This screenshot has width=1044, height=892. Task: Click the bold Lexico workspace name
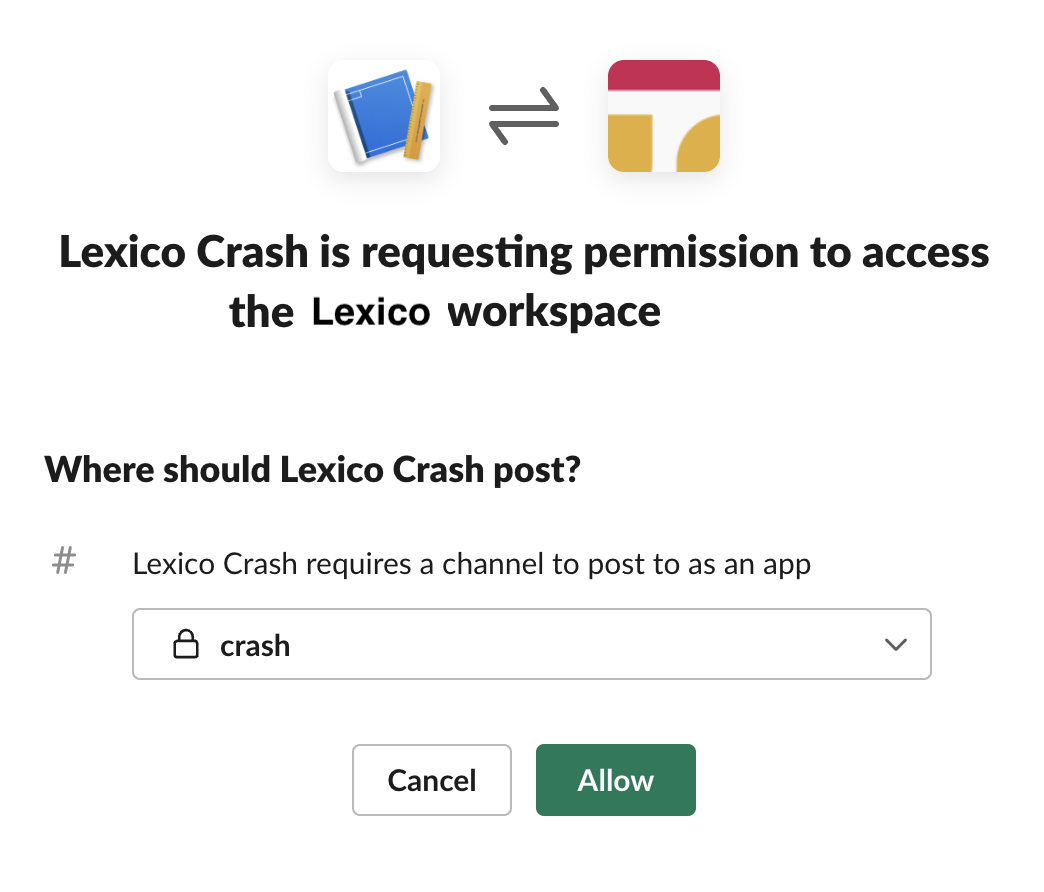click(371, 312)
